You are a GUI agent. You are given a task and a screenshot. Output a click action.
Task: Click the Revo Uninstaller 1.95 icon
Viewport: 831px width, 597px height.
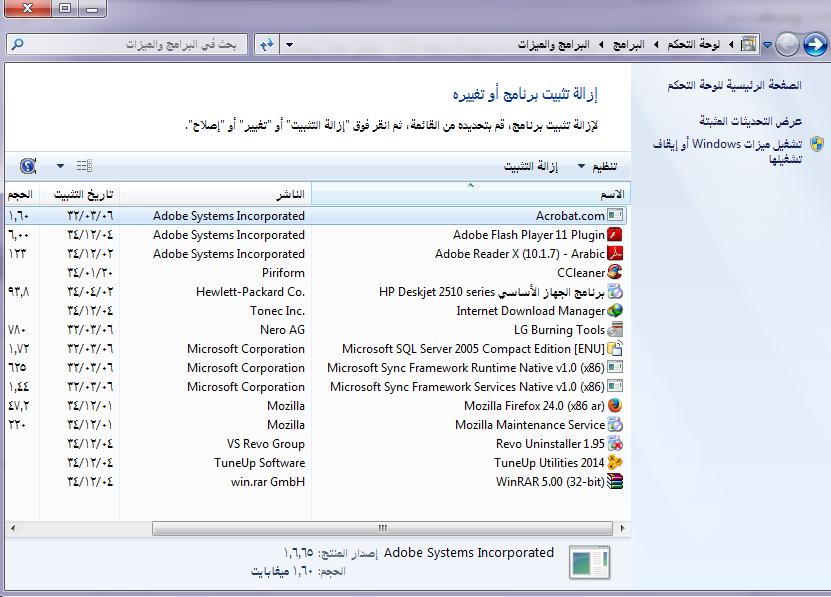click(615, 444)
